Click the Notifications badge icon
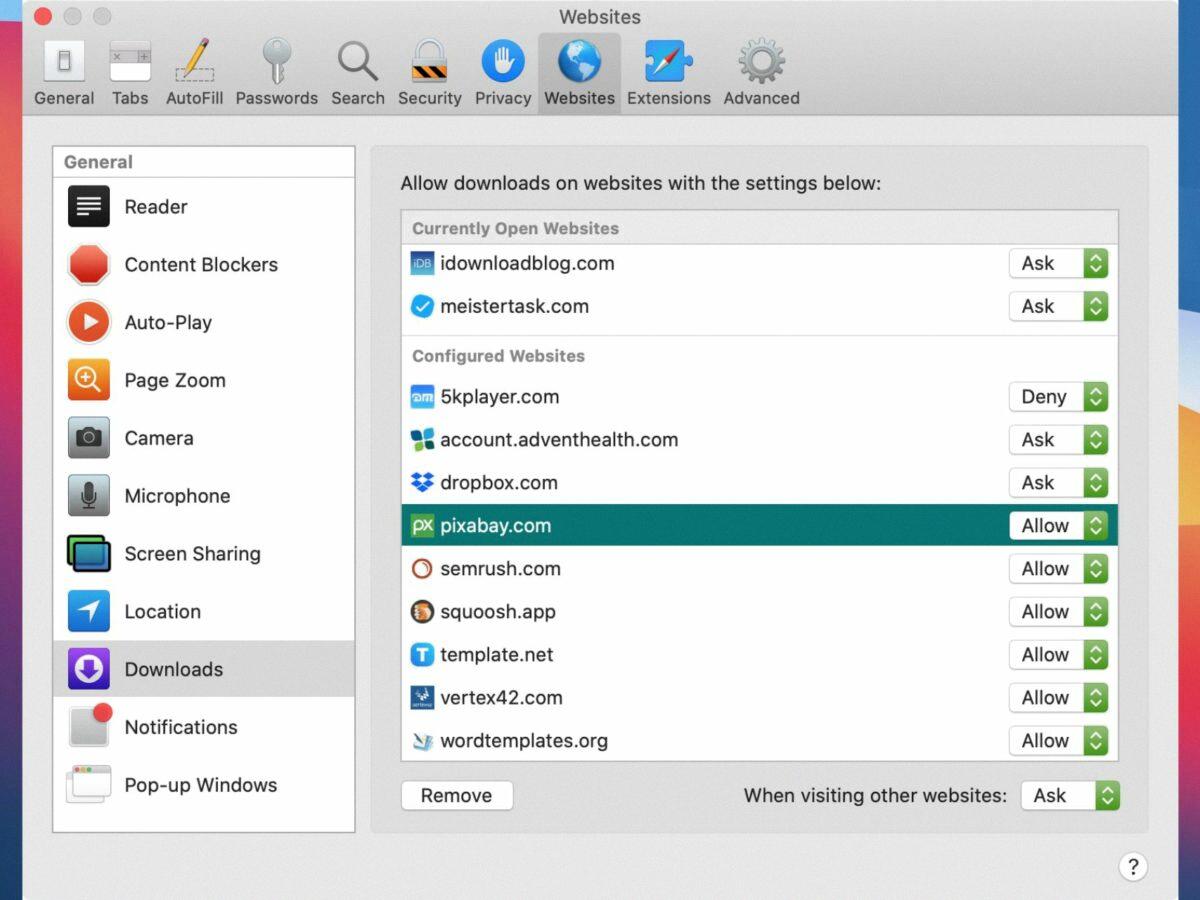This screenshot has height=900, width=1200. [x=89, y=726]
